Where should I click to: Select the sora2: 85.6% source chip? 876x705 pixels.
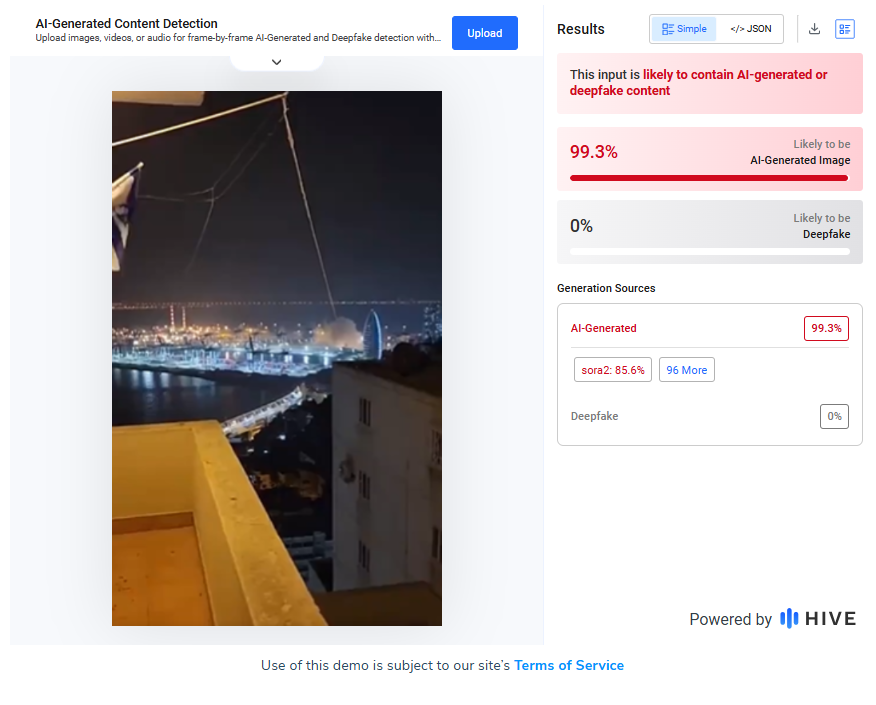point(613,370)
